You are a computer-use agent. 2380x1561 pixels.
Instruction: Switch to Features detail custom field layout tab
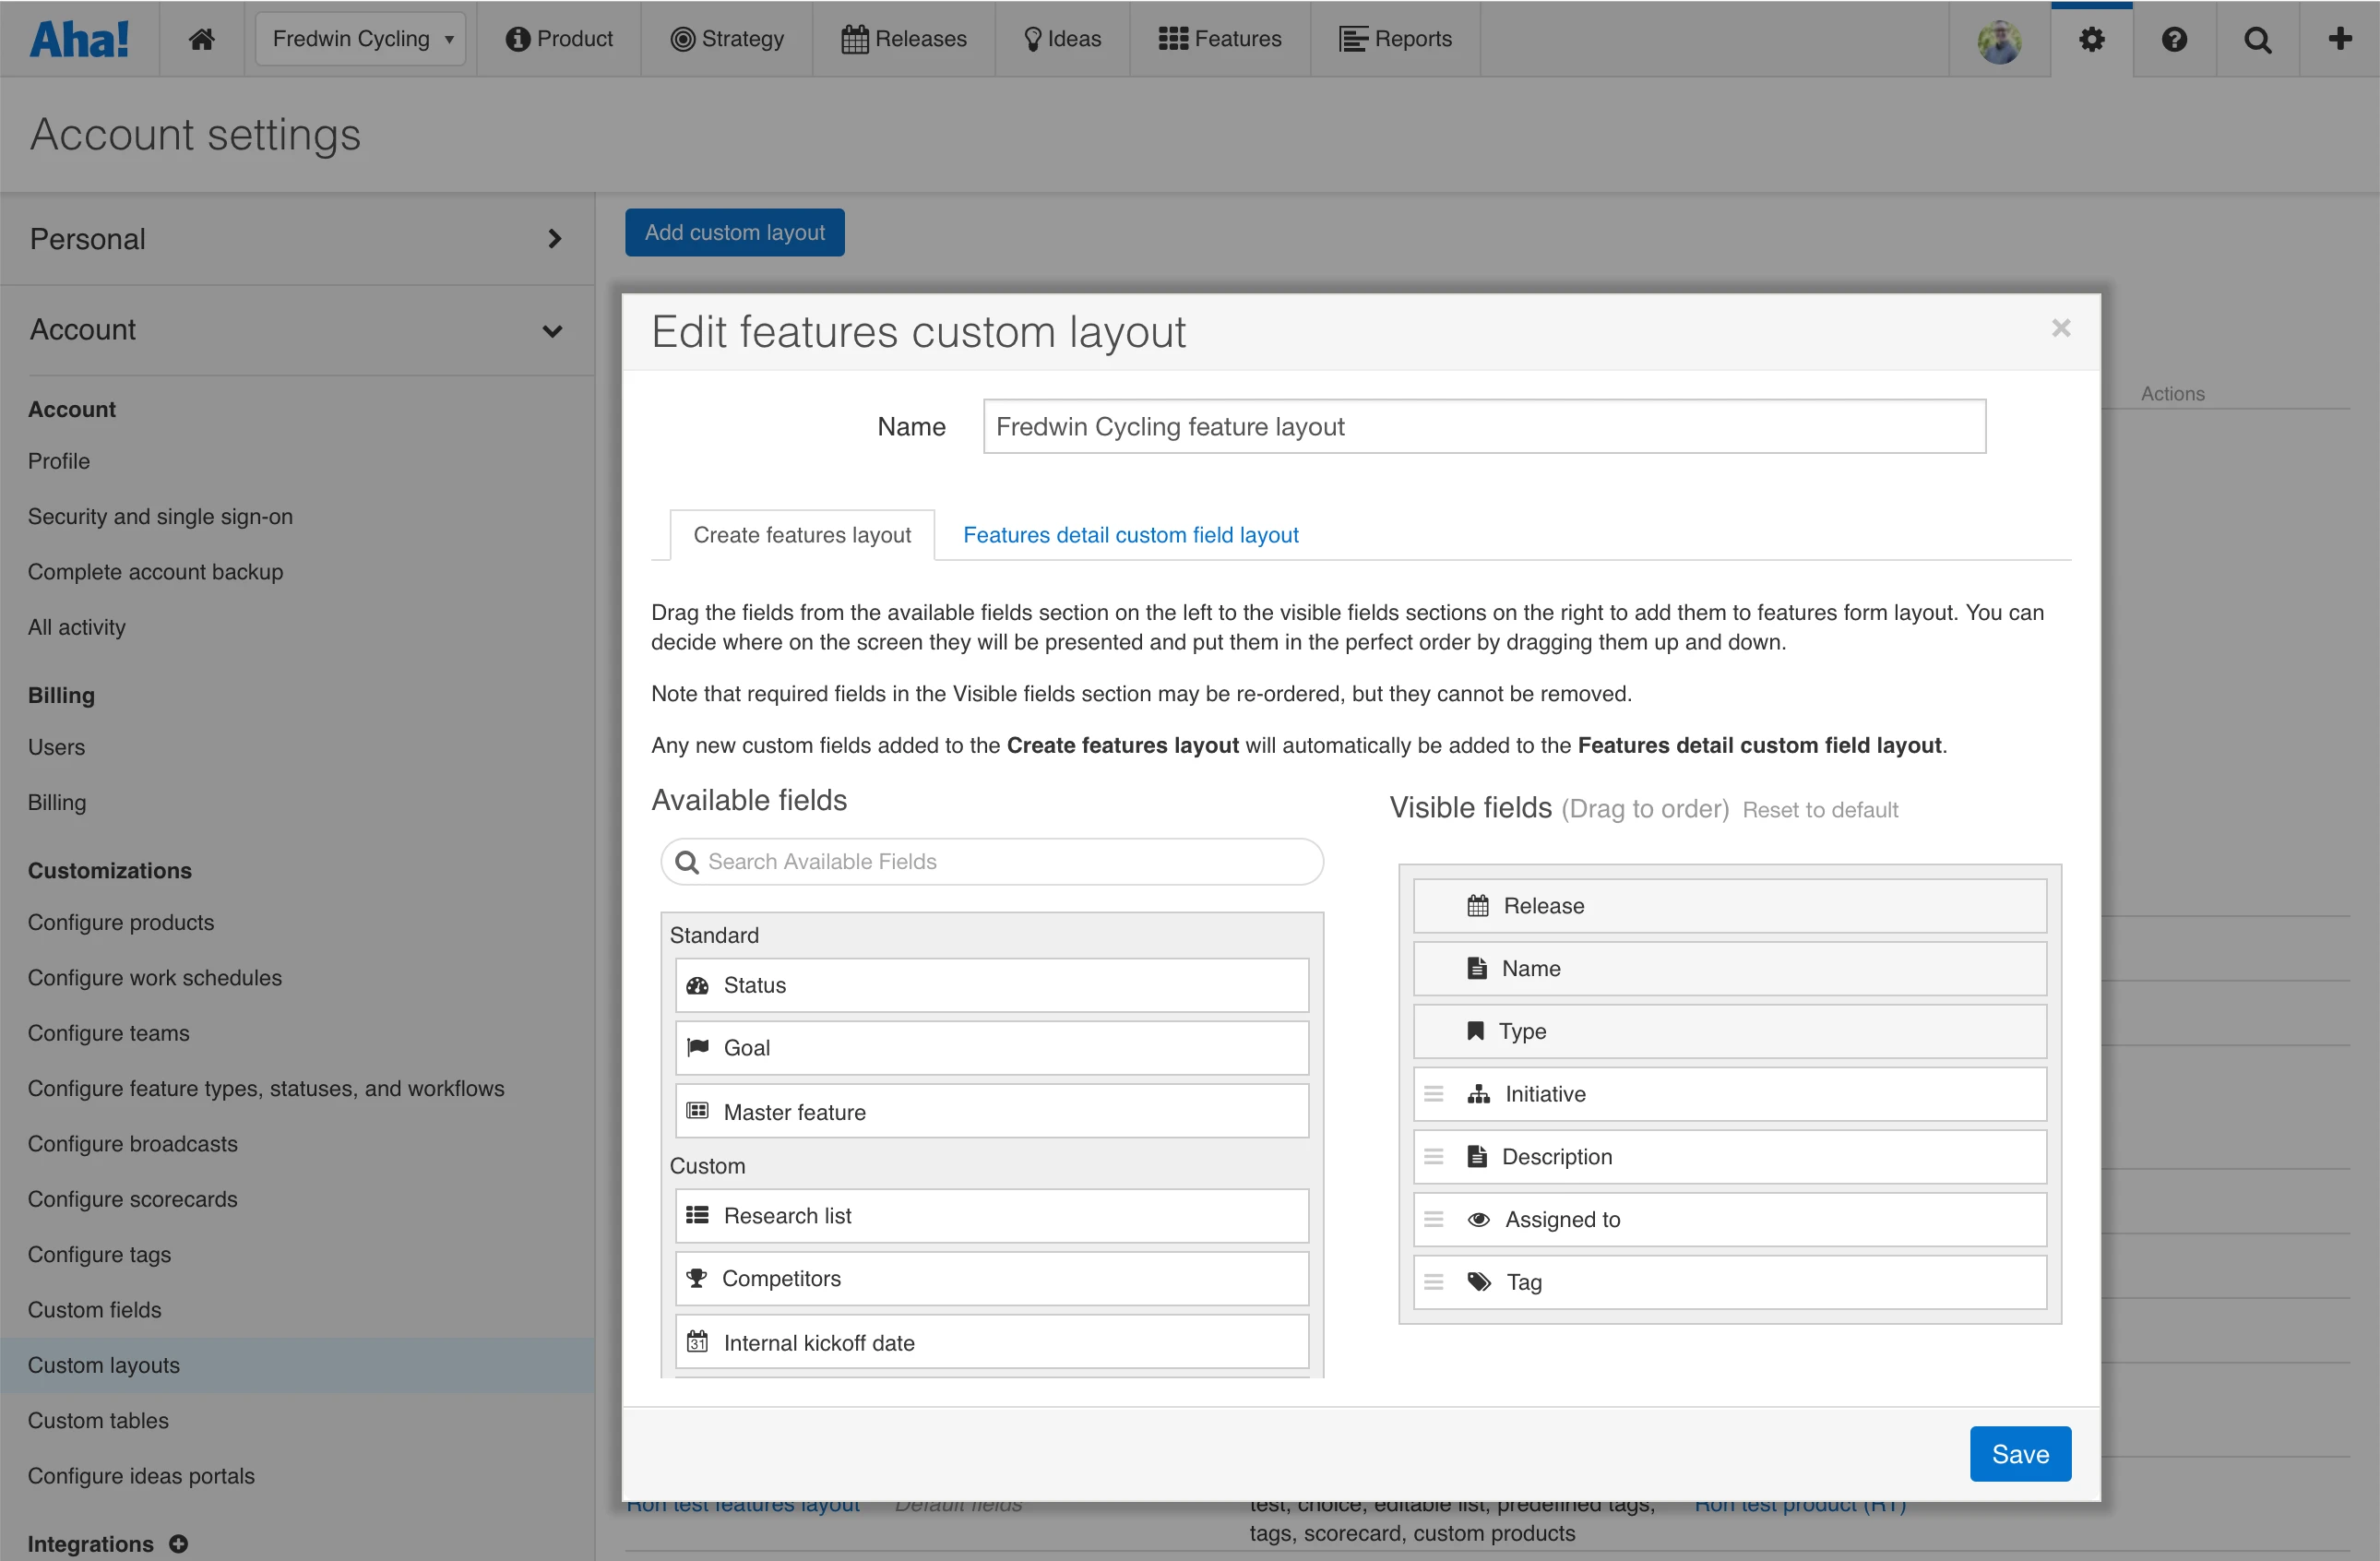pyautogui.click(x=1130, y=534)
